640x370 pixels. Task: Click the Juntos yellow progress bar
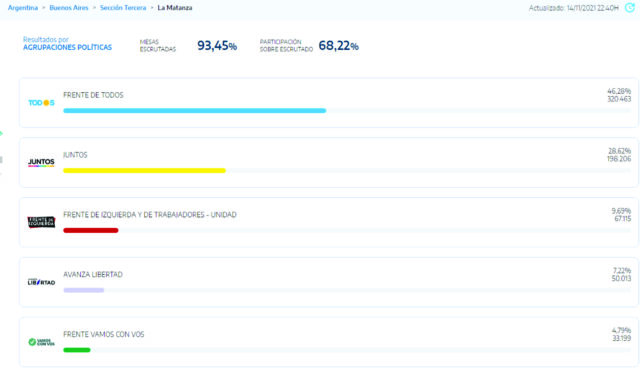(144, 171)
